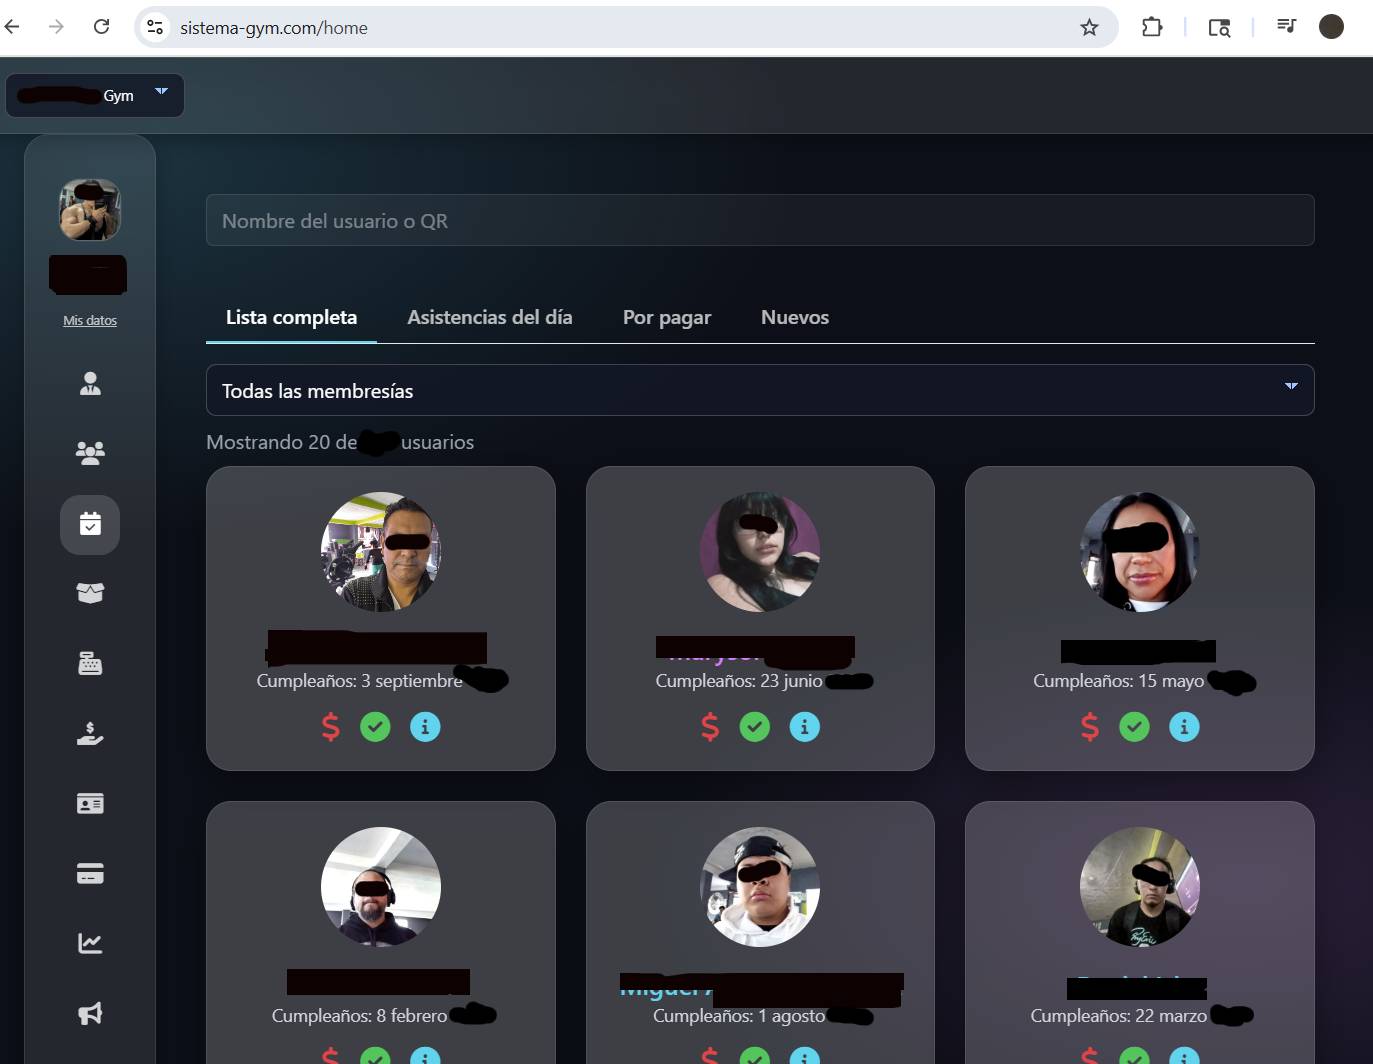Click the hand holding dollar sidebar icon
The height and width of the screenshot is (1064, 1373).
(90, 734)
